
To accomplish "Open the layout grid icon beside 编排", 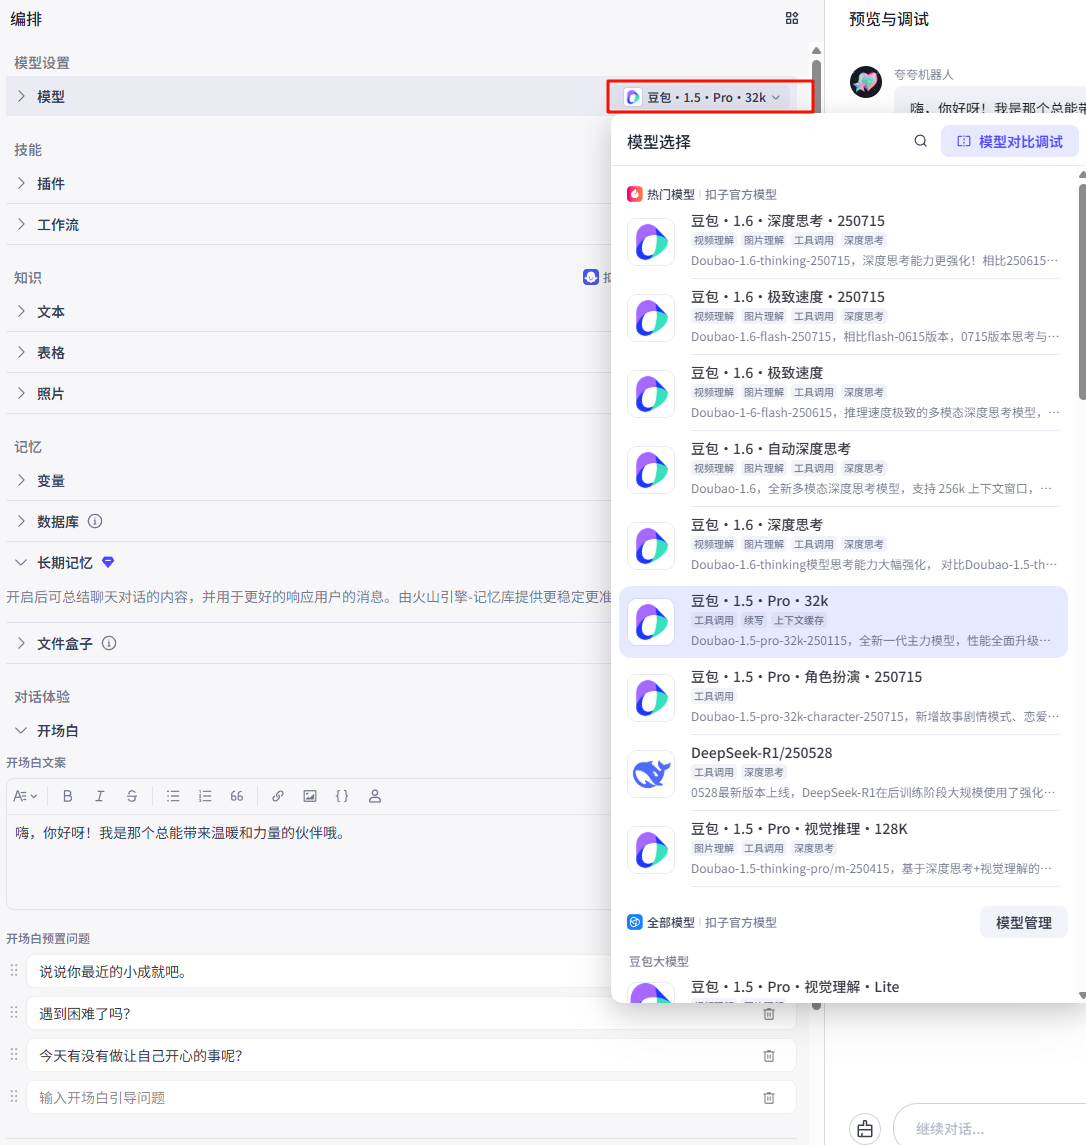I will (x=792, y=18).
